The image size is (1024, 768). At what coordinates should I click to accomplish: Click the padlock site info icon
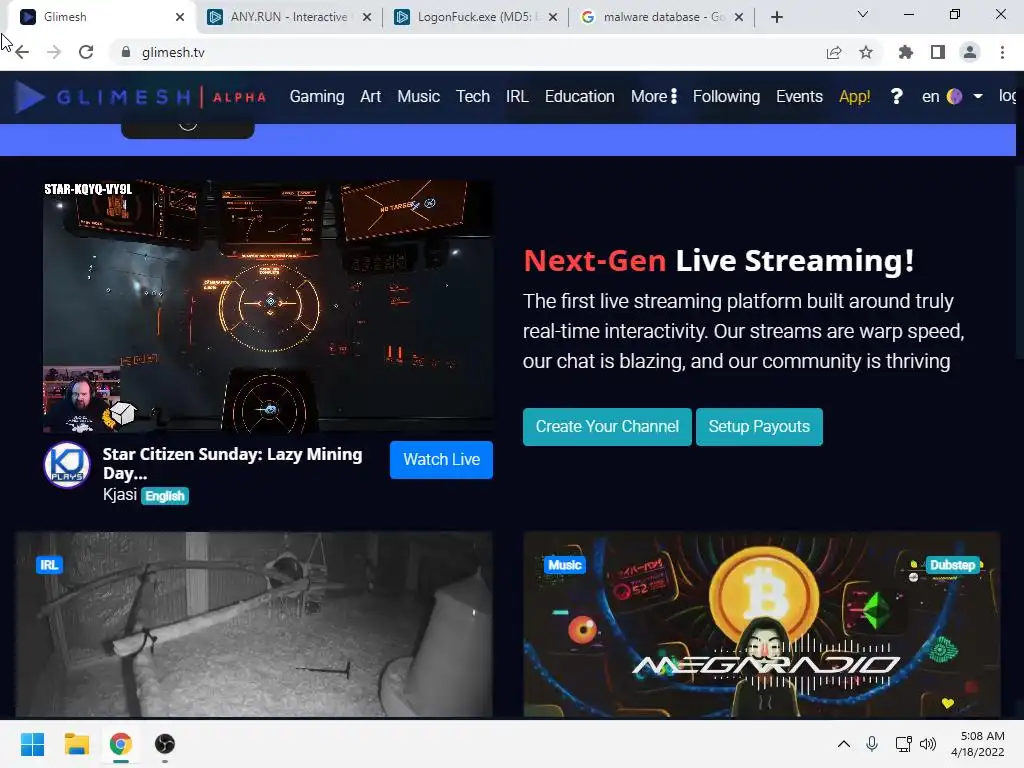tap(126, 52)
